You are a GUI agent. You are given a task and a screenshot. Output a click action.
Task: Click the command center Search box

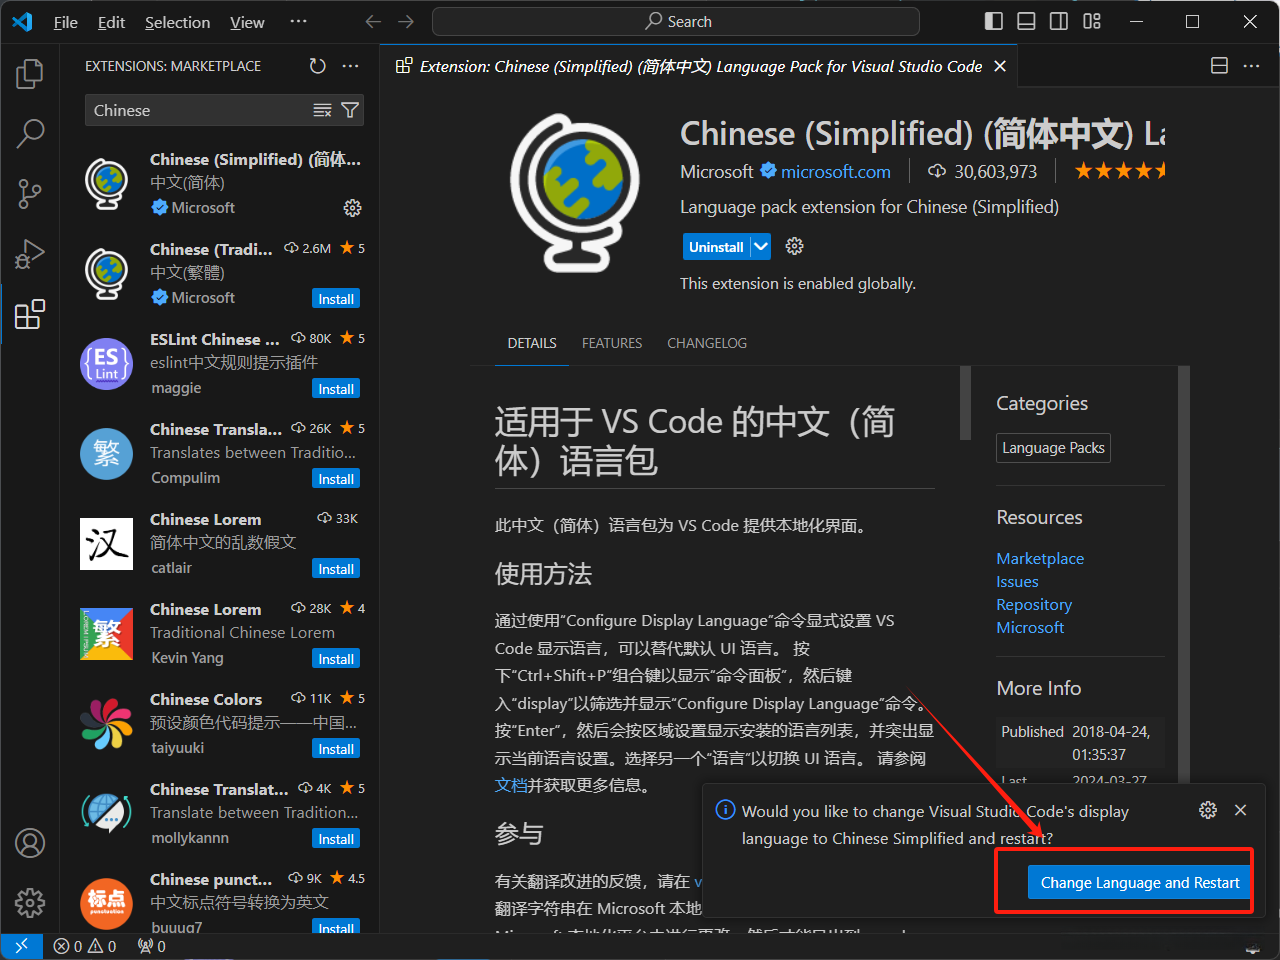point(676,22)
